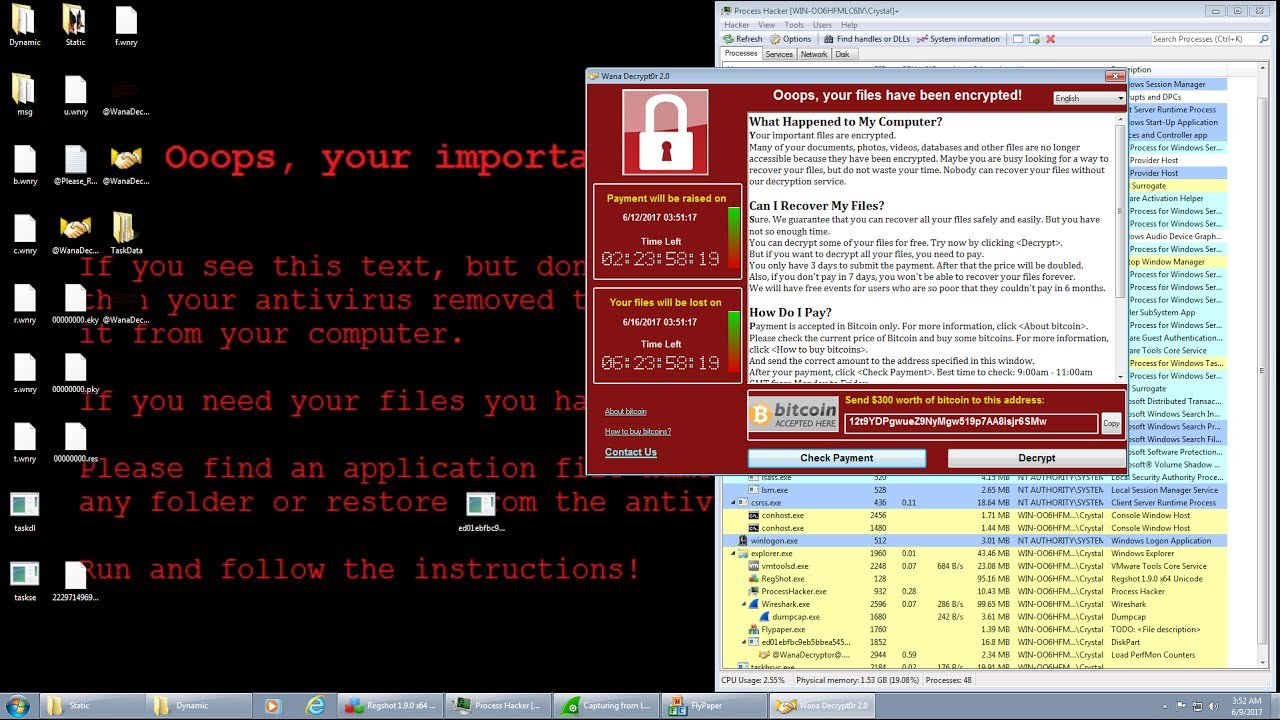This screenshot has height=720, width=1280.
Task: Open the Users menu in Process Hacker
Action: click(822, 25)
